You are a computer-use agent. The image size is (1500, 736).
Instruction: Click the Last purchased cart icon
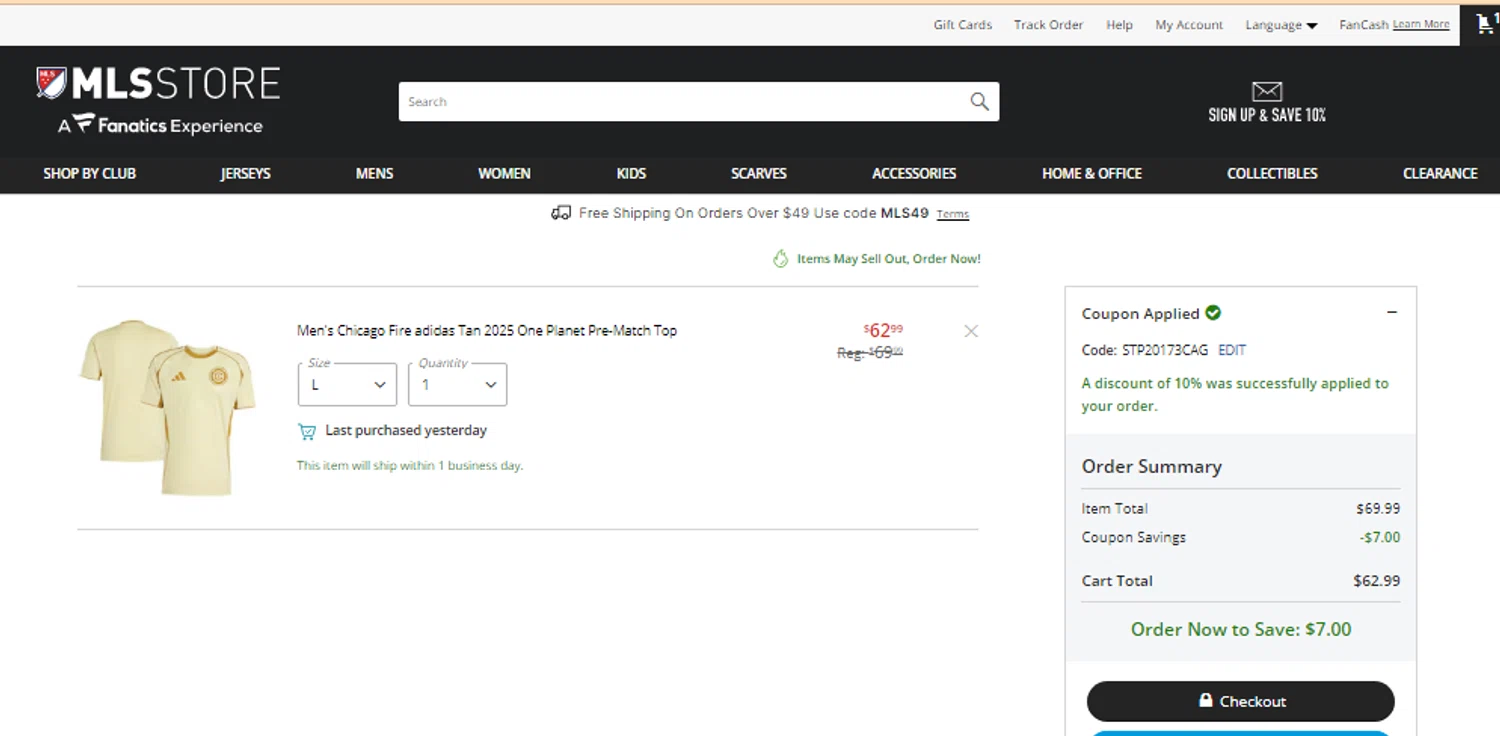[307, 431]
